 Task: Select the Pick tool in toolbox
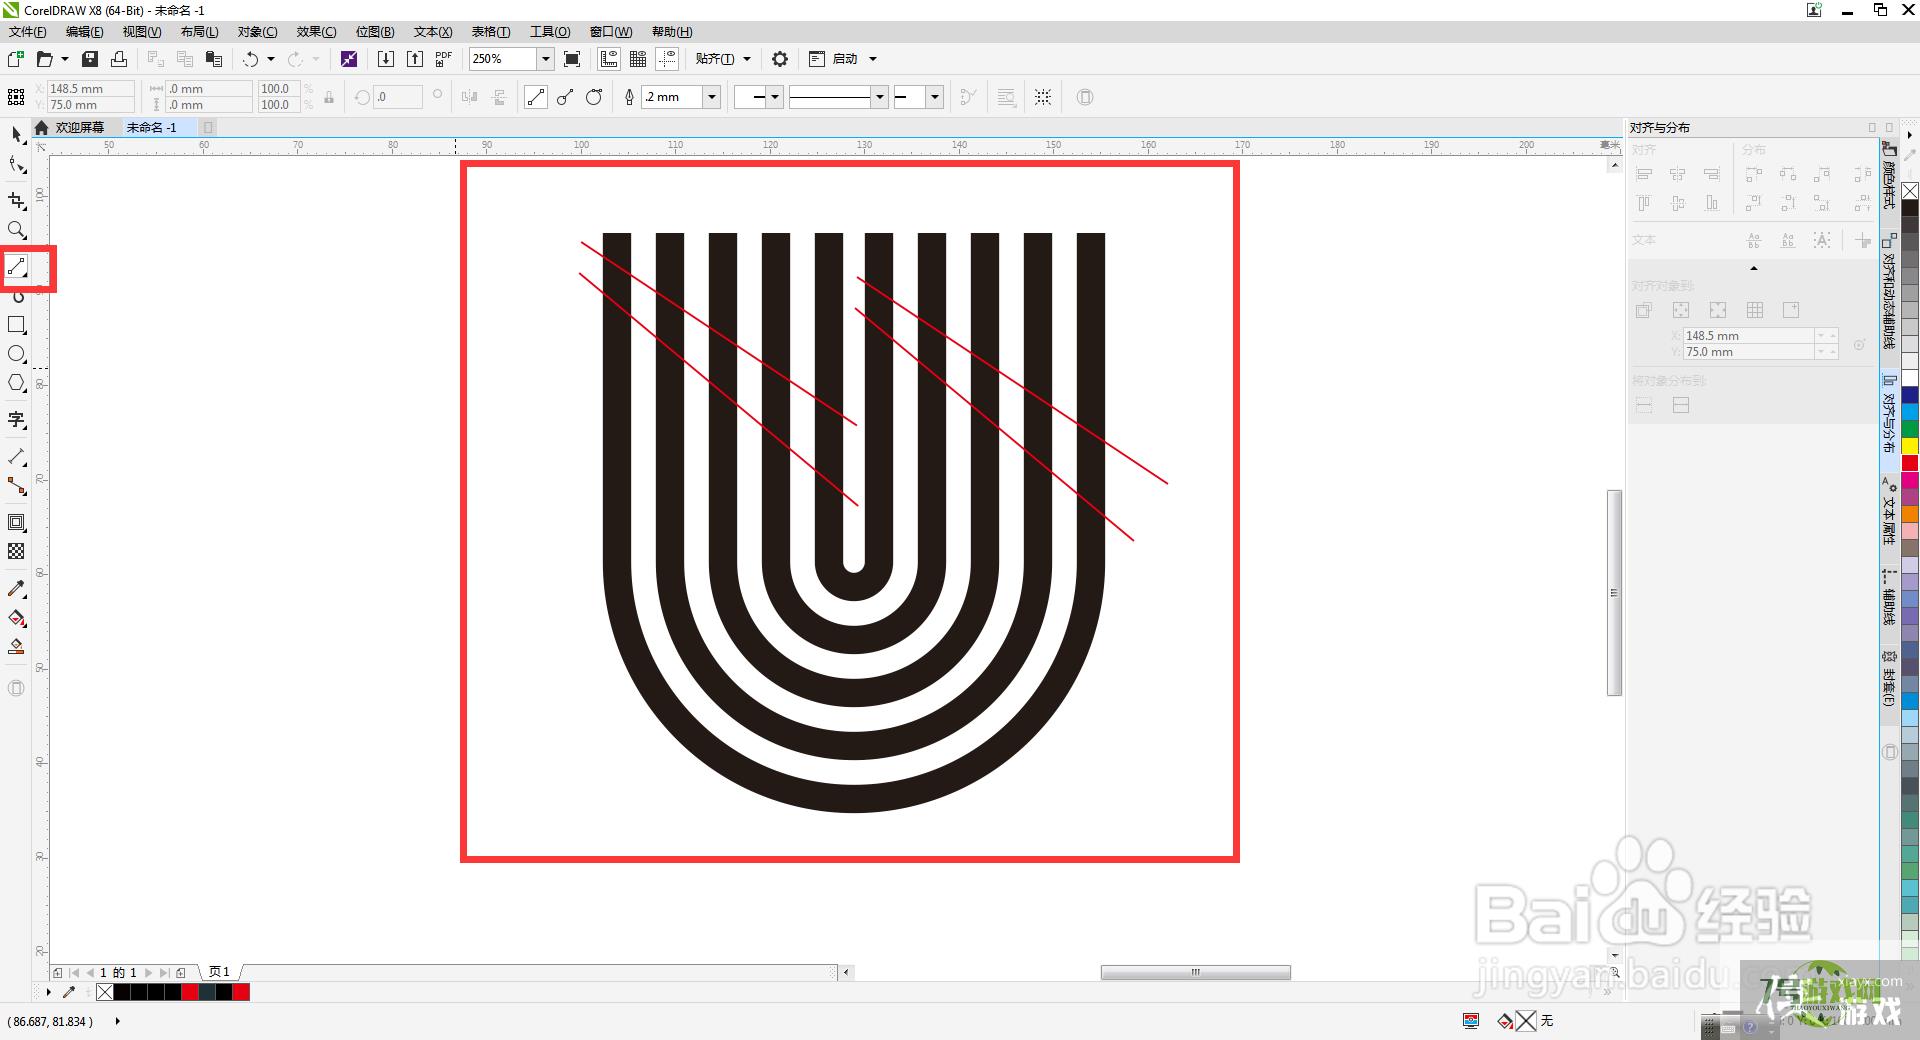[17, 134]
